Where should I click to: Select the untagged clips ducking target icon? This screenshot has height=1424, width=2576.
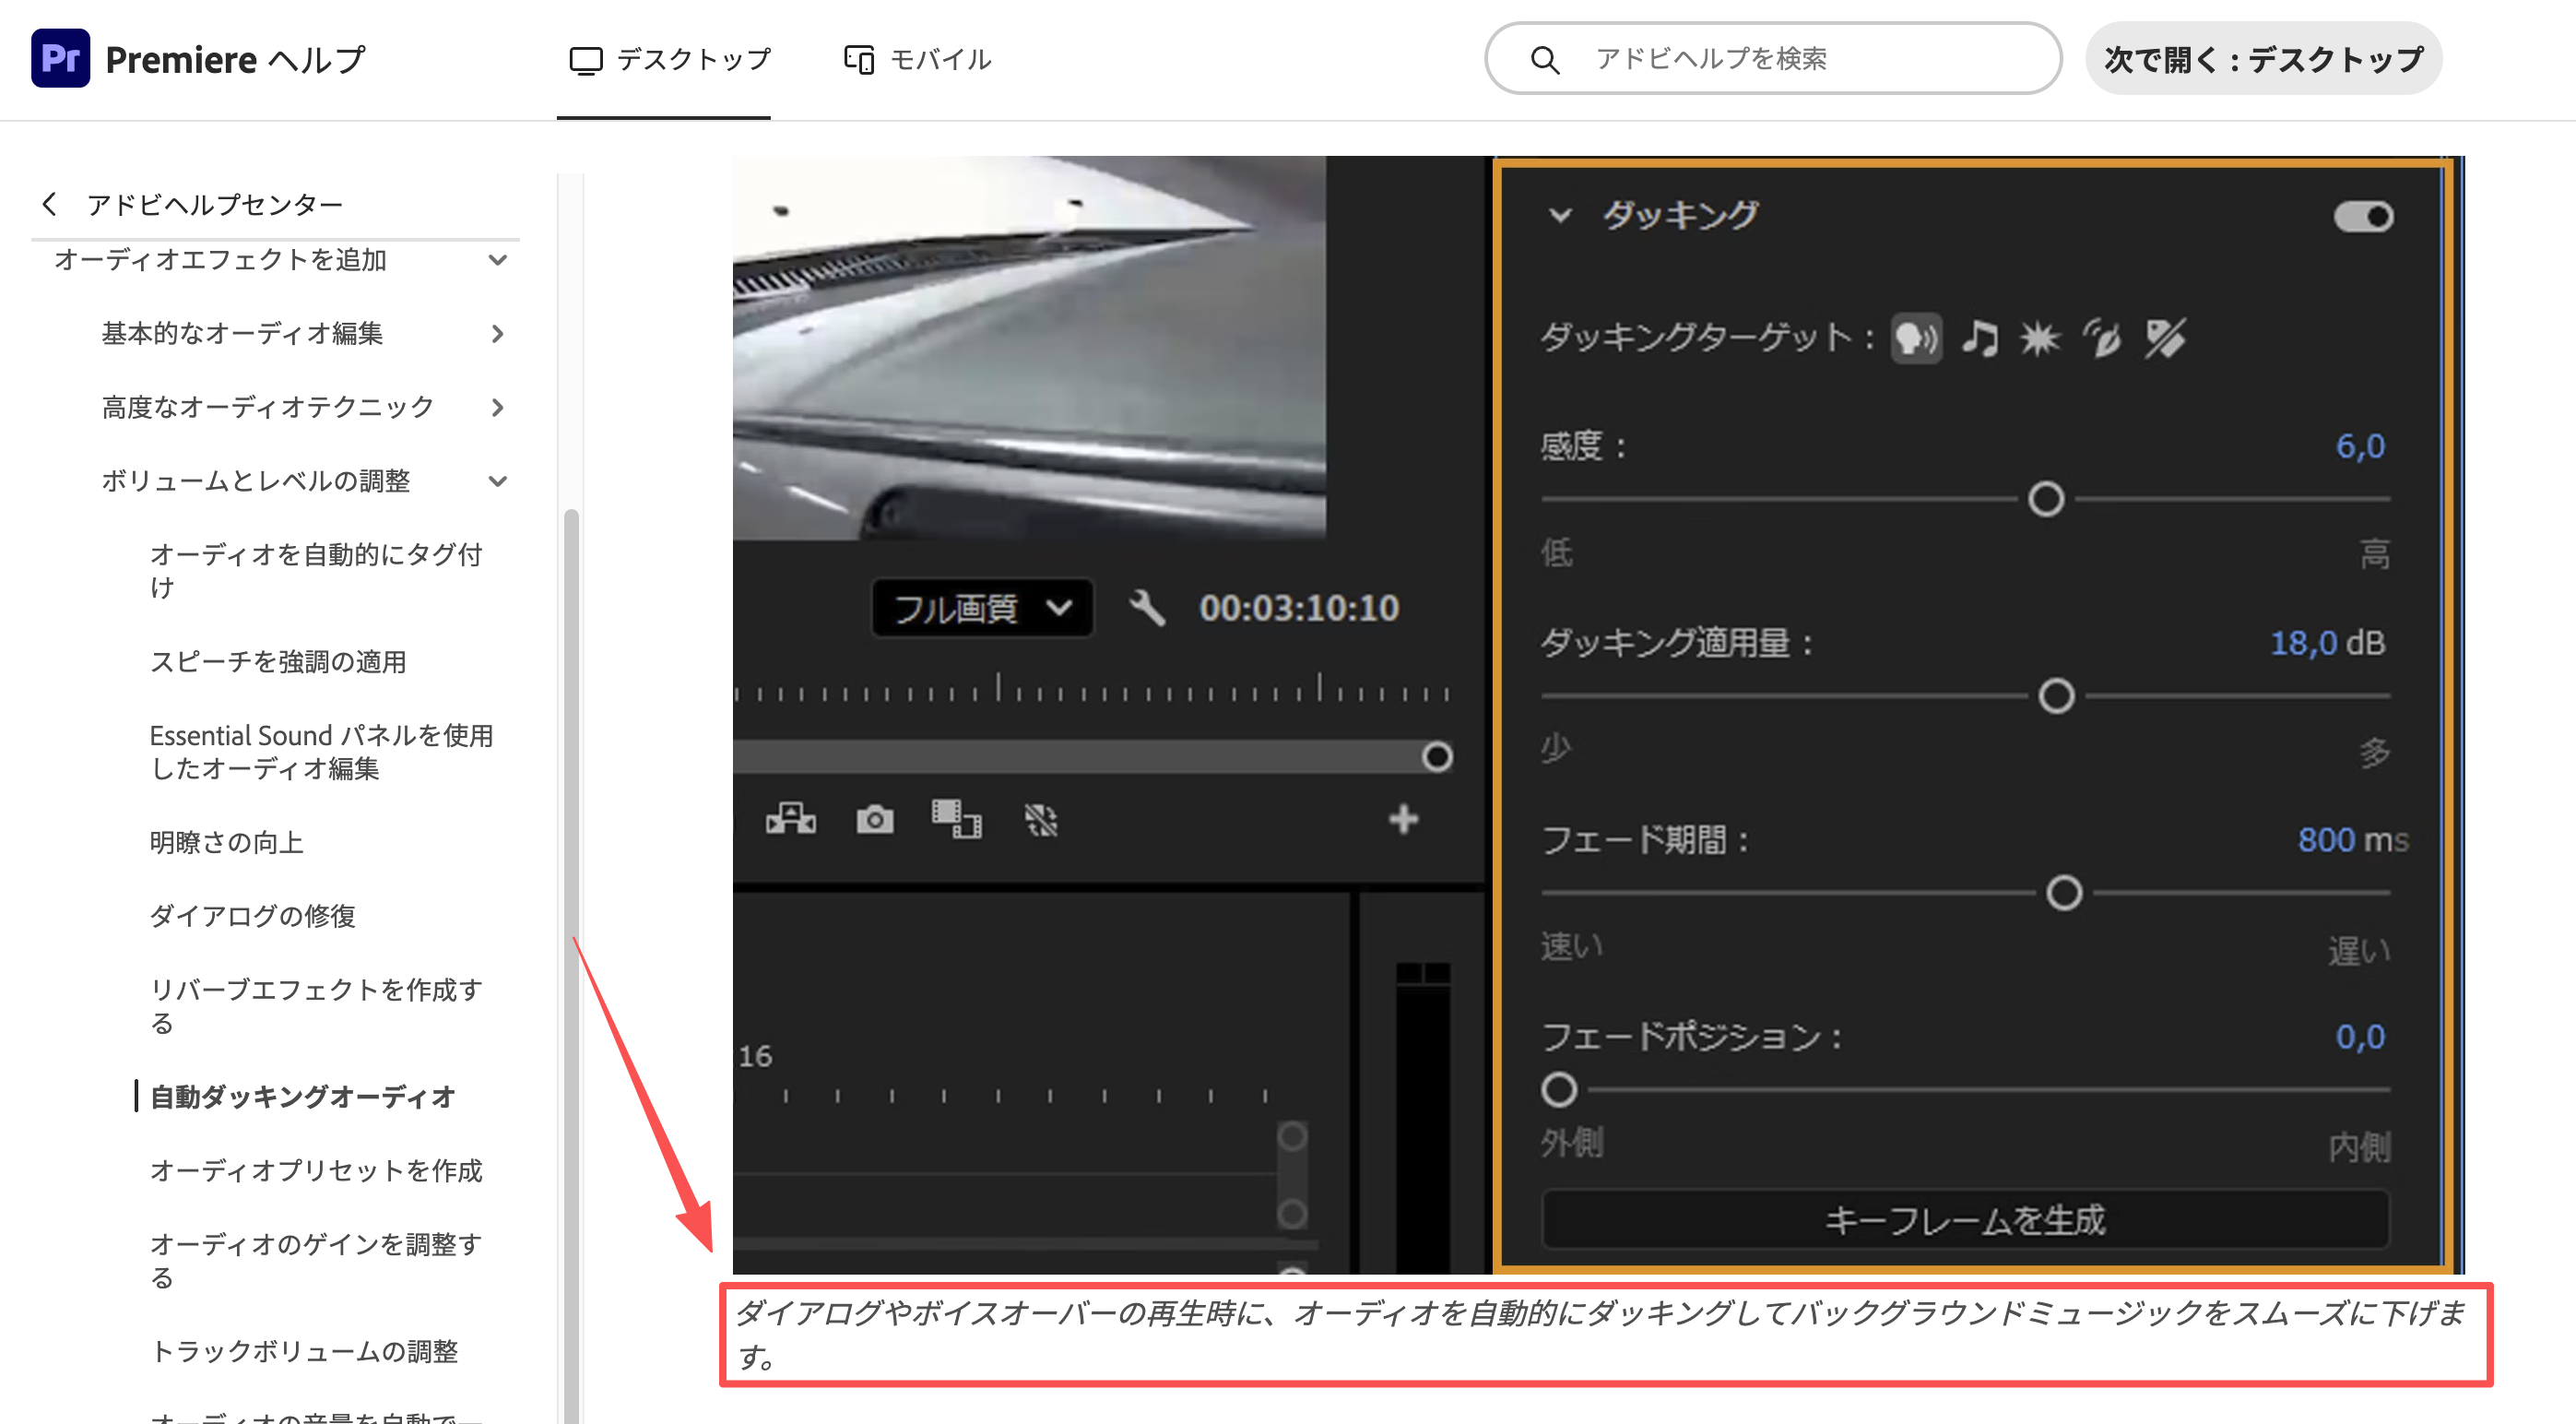coord(2164,338)
